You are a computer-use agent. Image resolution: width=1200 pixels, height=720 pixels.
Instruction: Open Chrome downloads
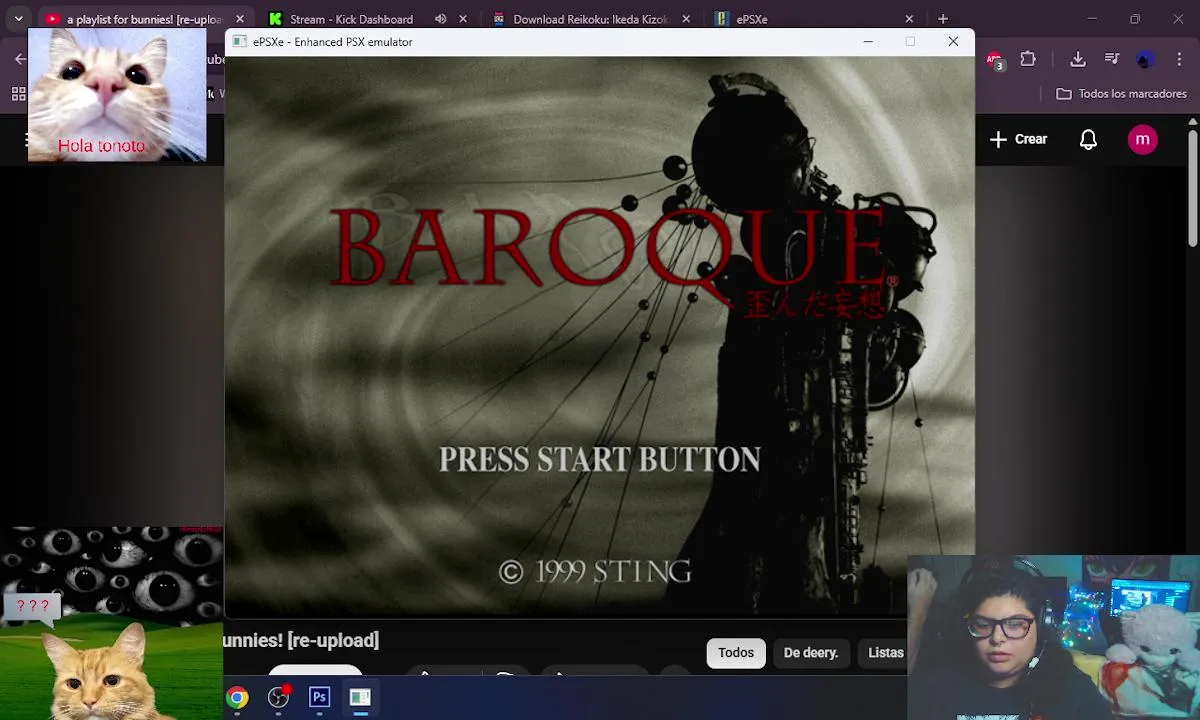click(x=1078, y=59)
